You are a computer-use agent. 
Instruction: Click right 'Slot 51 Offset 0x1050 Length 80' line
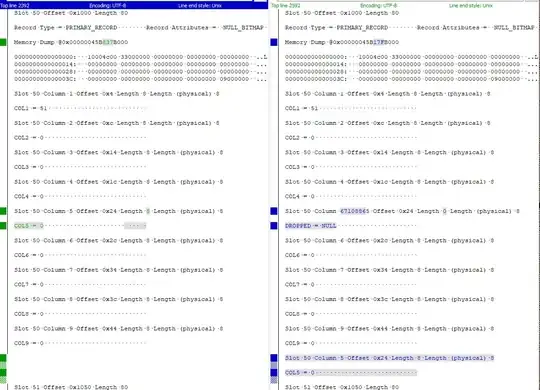click(x=342, y=387)
